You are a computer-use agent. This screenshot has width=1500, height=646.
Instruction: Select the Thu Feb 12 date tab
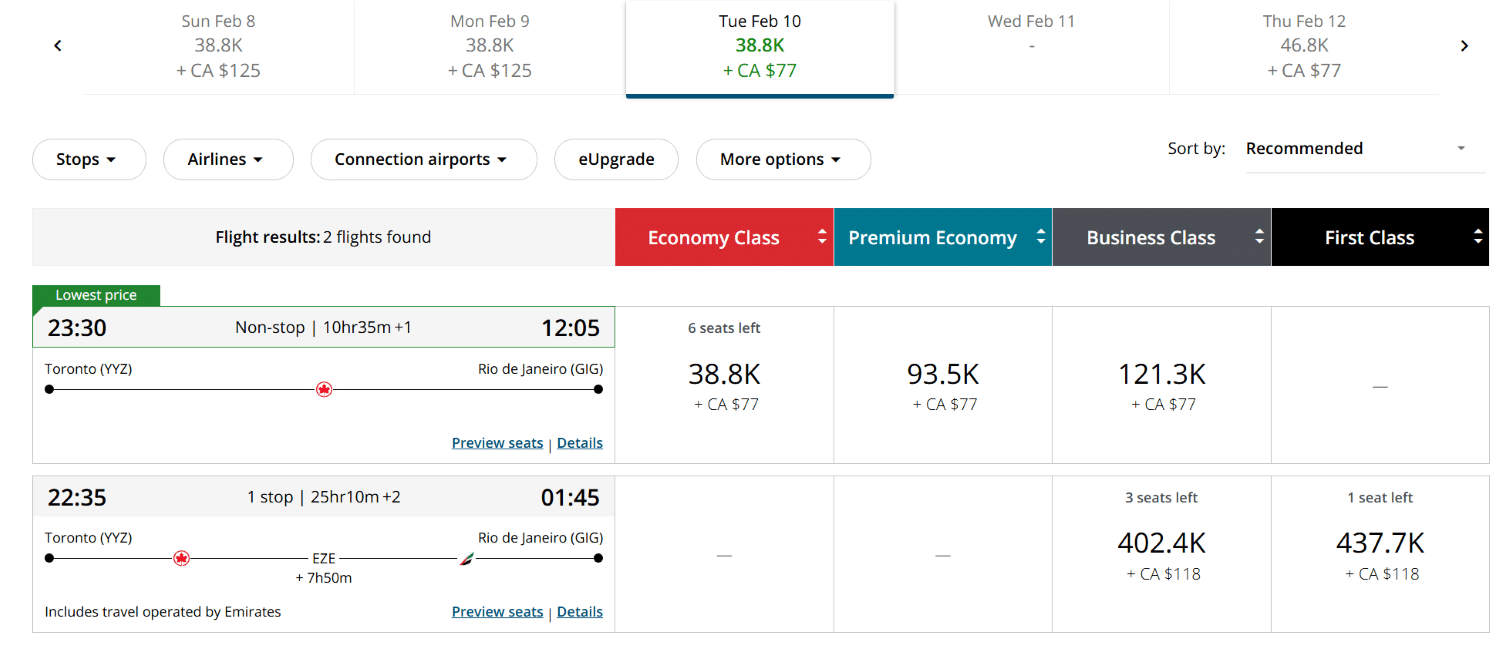point(1303,45)
